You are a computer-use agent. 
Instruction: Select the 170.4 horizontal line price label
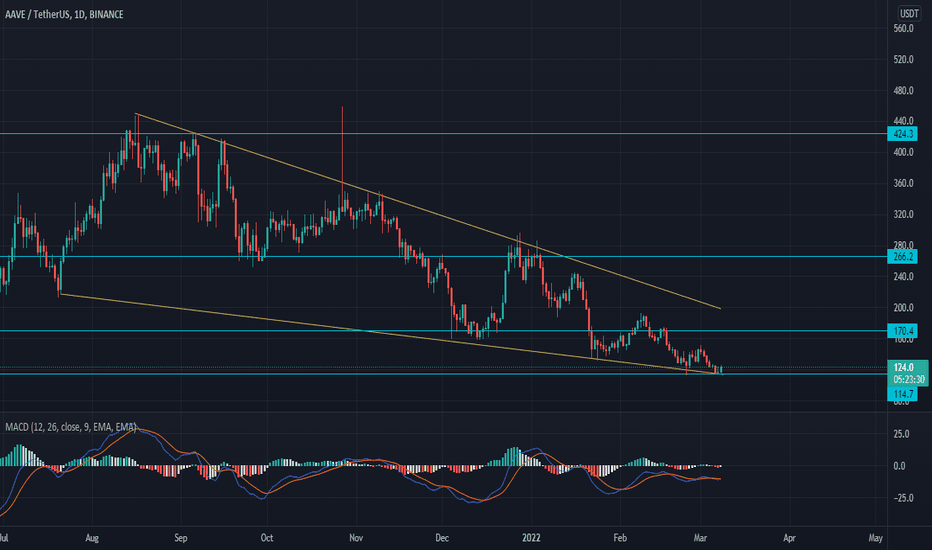(902, 331)
